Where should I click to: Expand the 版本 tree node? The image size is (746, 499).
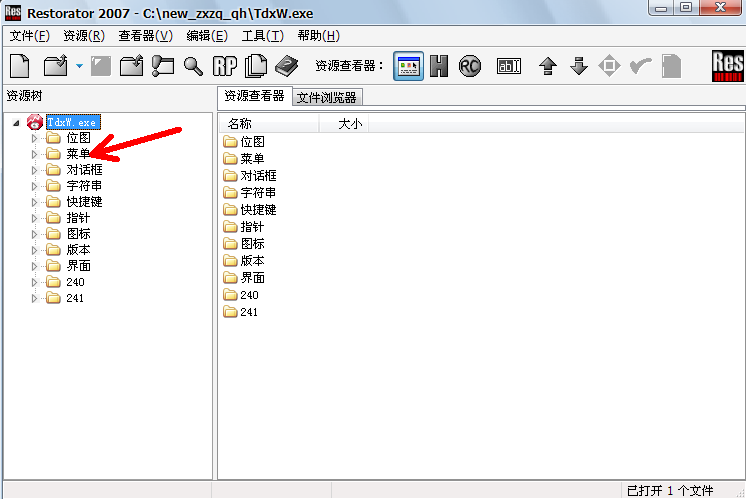point(34,250)
